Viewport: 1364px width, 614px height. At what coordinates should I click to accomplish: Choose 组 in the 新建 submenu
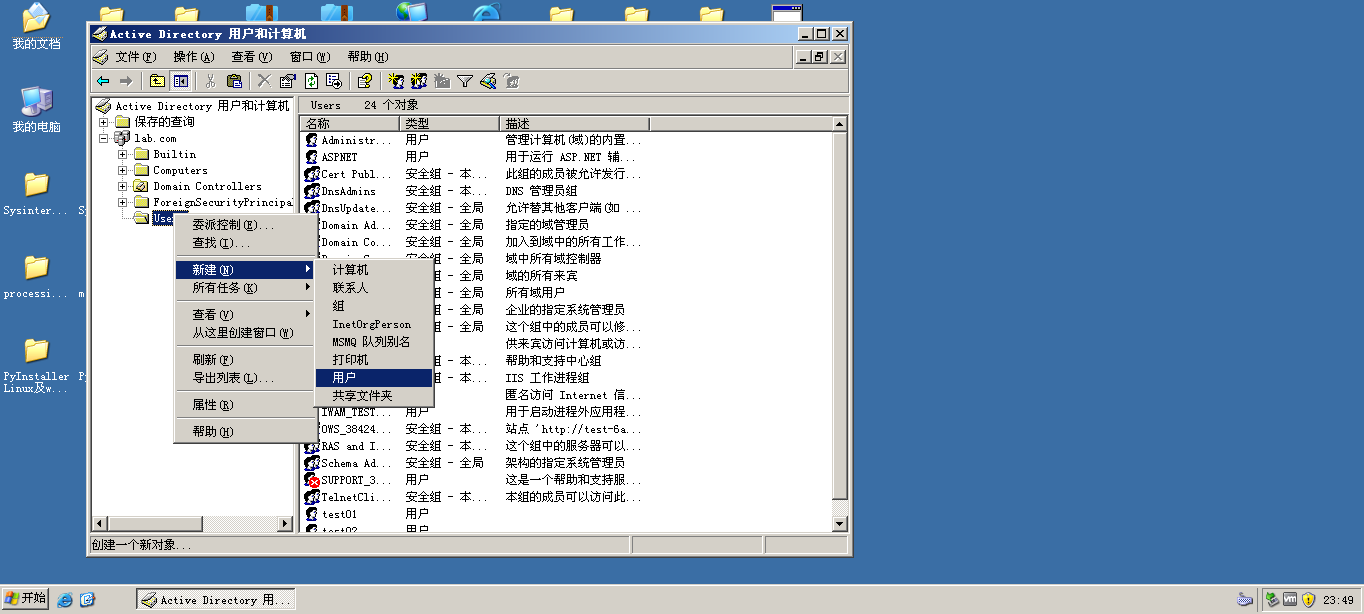pyautogui.click(x=374, y=306)
